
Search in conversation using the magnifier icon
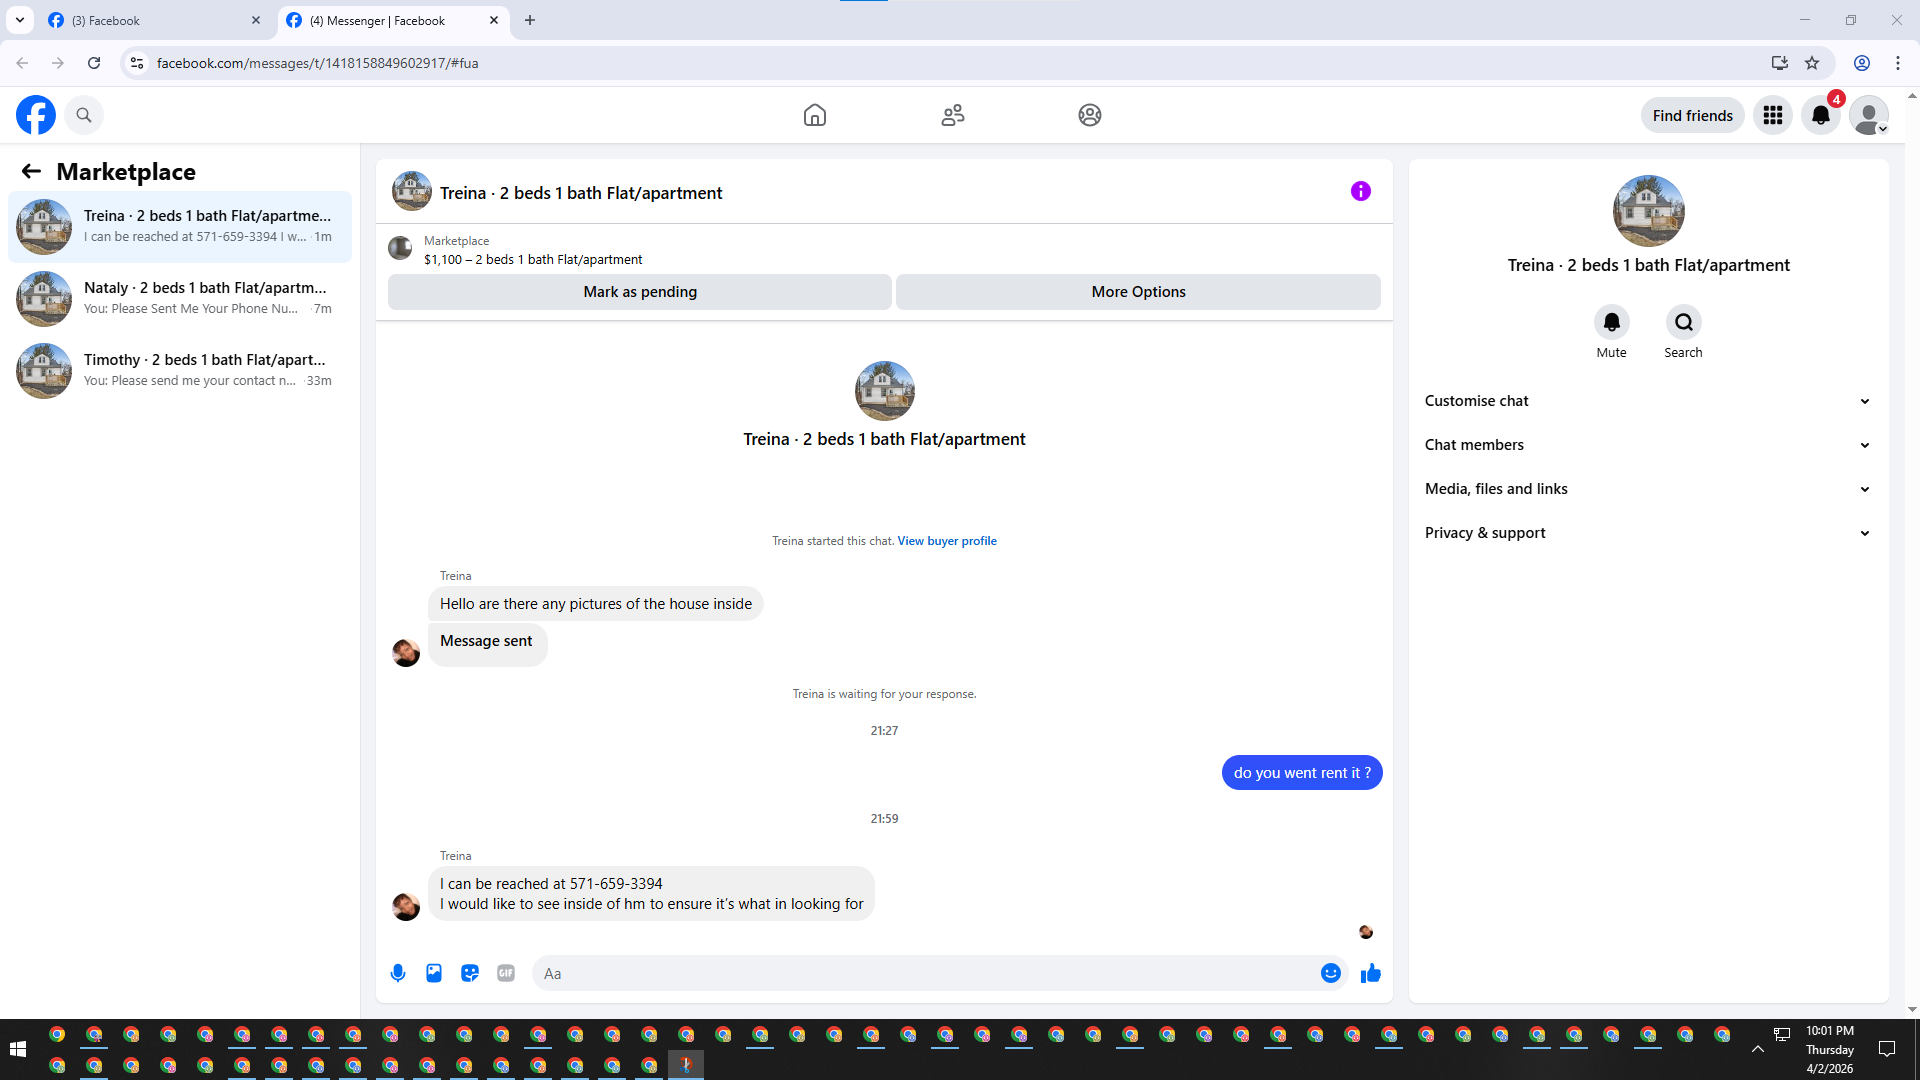[1684, 322]
